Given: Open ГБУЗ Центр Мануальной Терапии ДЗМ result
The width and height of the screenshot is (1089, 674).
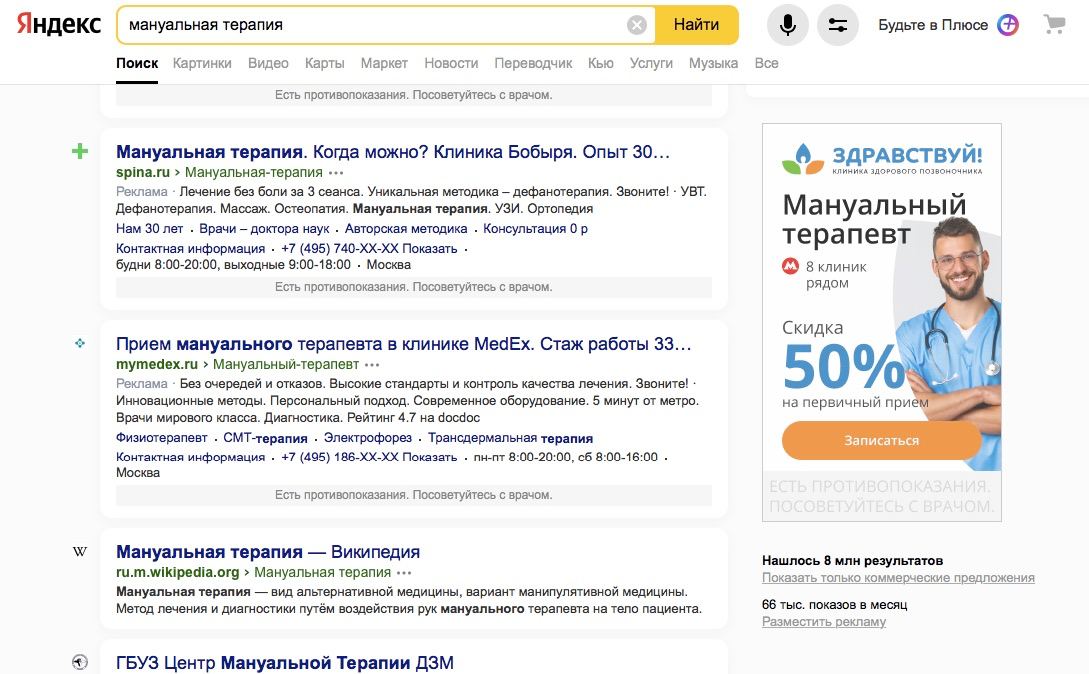Looking at the screenshot, I should [285, 663].
